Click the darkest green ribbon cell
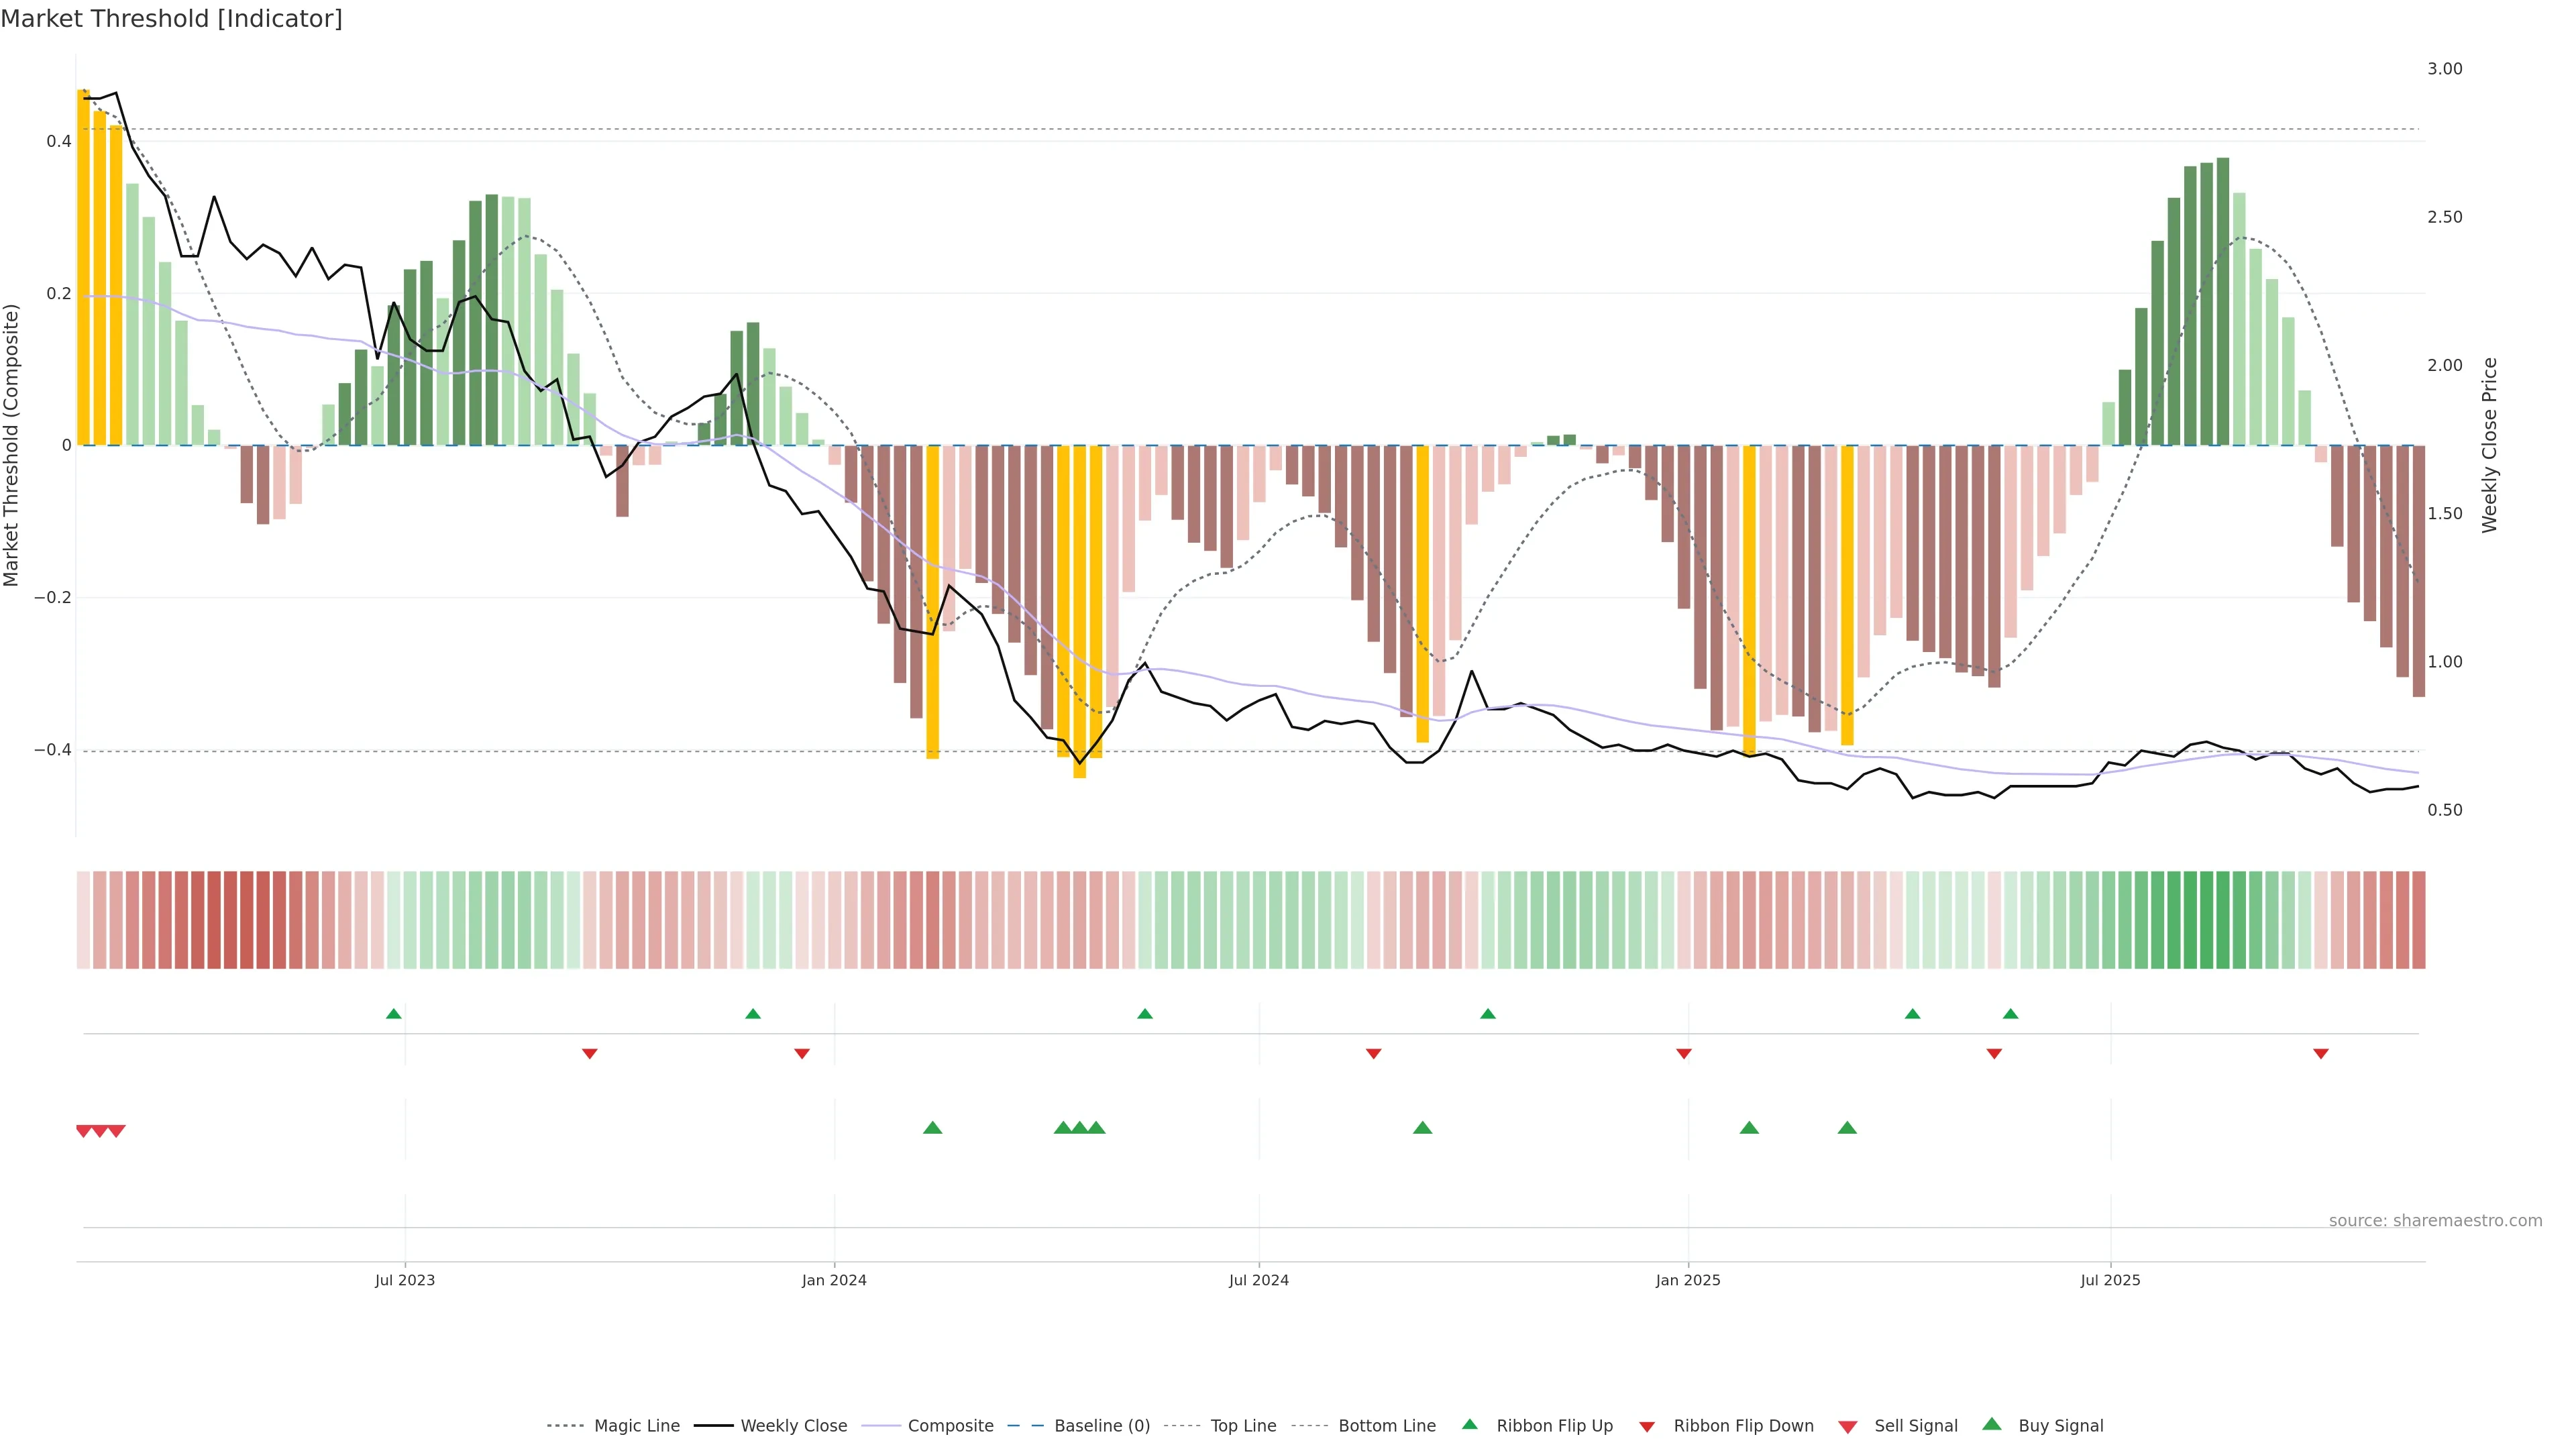2576x1449 pixels. (2191, 920)
